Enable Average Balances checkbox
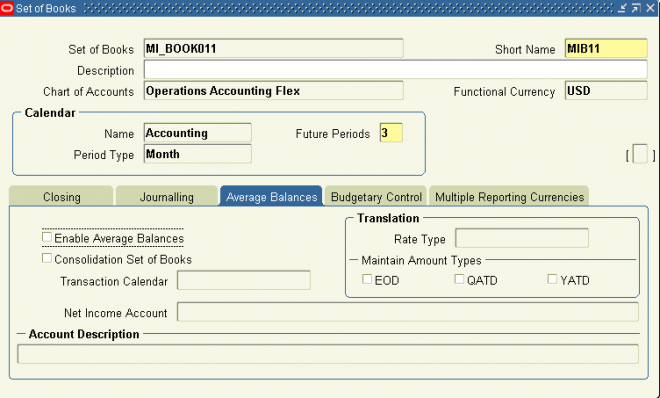Image resolution: width=660 pixels, height=398 pixels. (x=47, y=237)
